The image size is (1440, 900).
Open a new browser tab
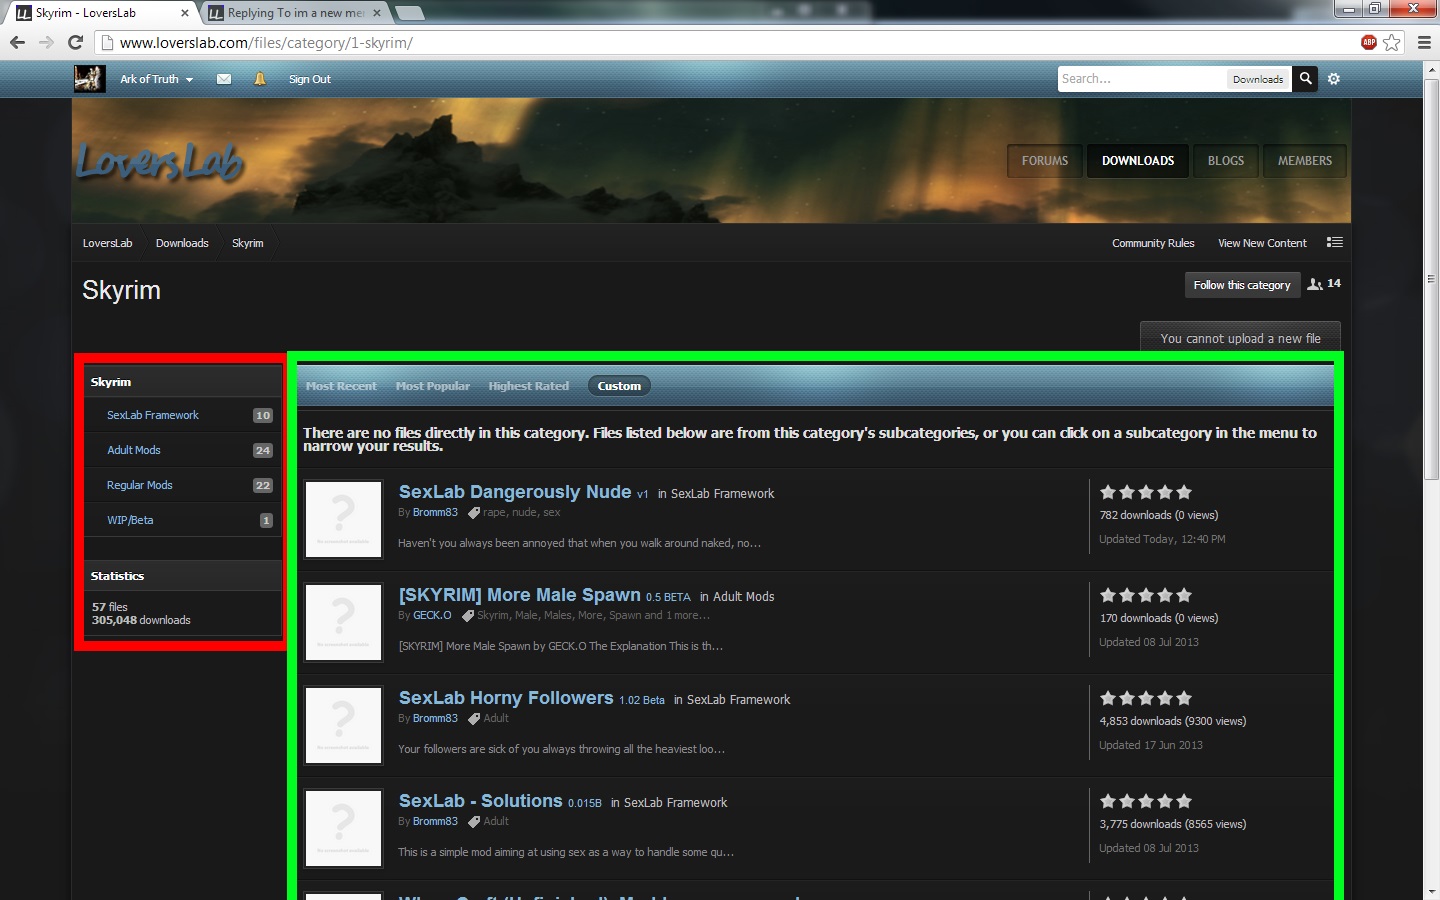click(x=410, y=13)
